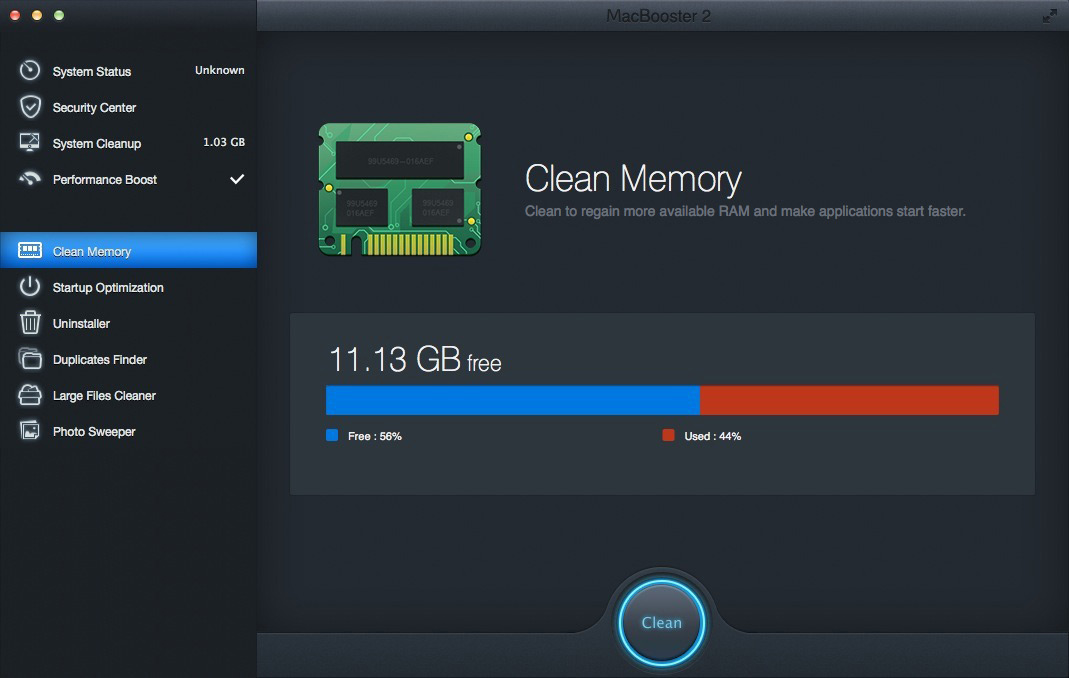Image resolution: width=1069 pixels, height=678 pixels.
Task: Click the 1.03 GB System Cleanup size
Action: (223, 142)
